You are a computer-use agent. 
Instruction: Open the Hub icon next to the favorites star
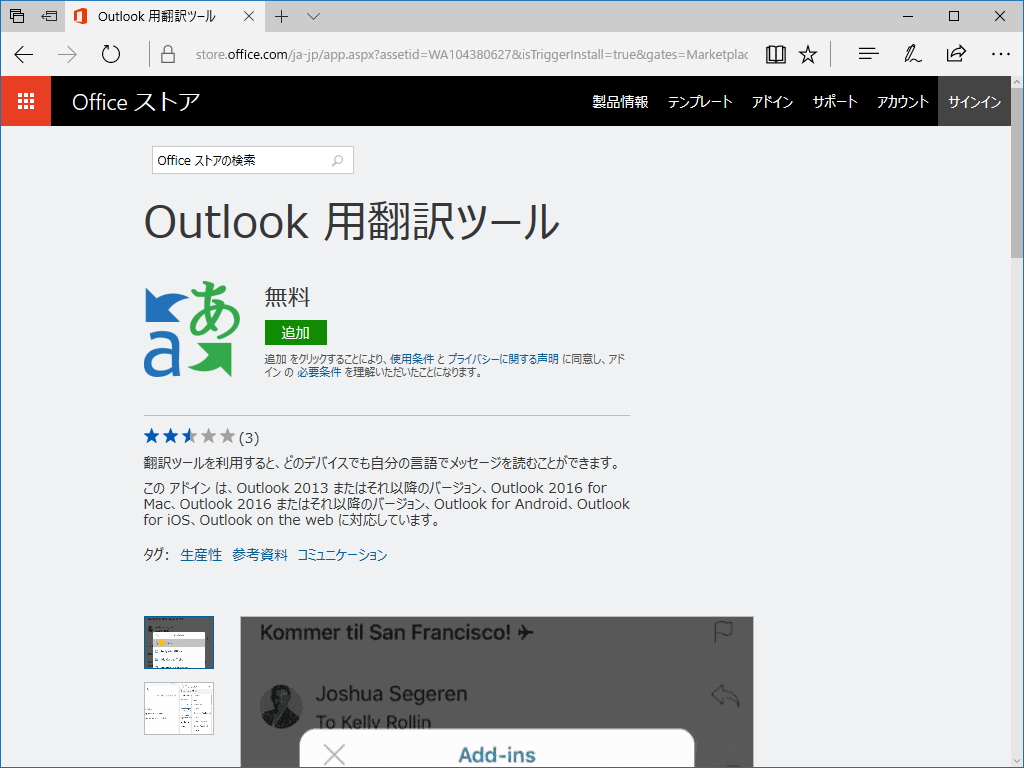click(868, 53)
